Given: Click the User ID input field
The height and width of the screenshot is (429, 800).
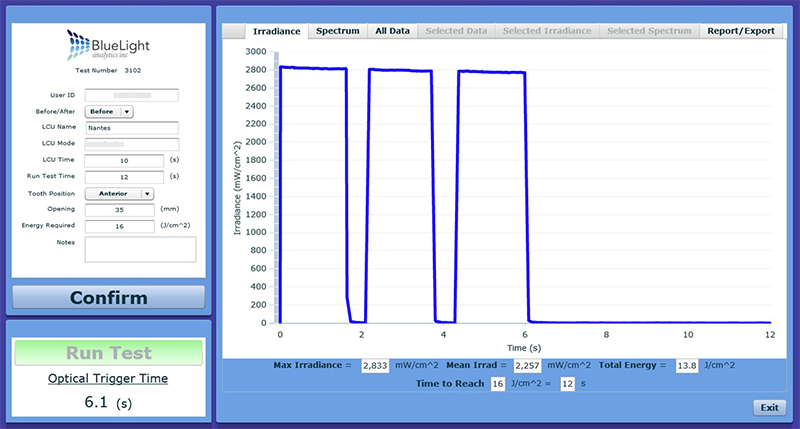Looking at the screenshot, I should pyautogui.click(x=131, y=96).
